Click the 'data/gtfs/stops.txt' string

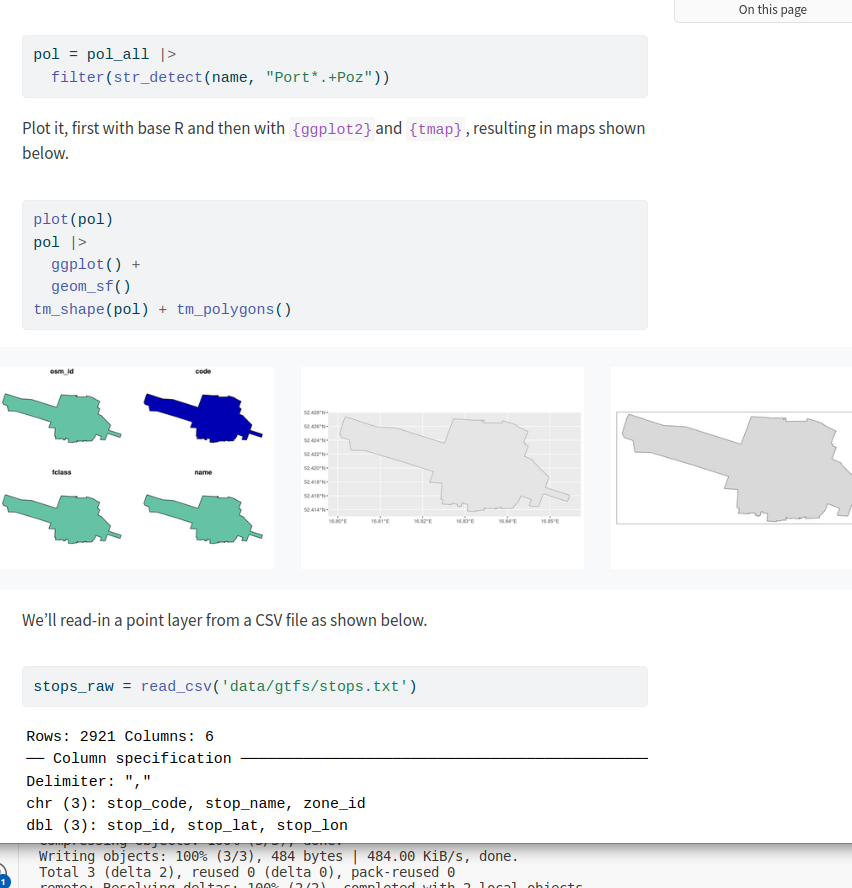314,686
